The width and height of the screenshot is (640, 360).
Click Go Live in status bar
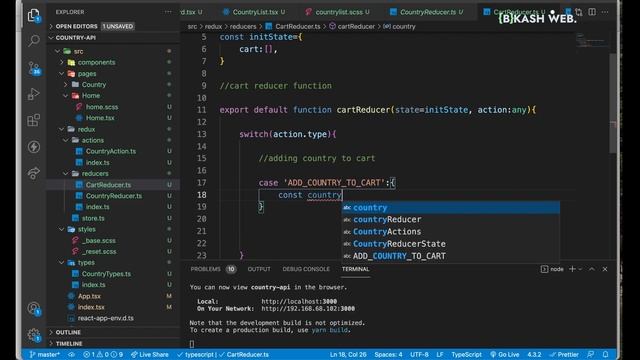tap(504, 354)
